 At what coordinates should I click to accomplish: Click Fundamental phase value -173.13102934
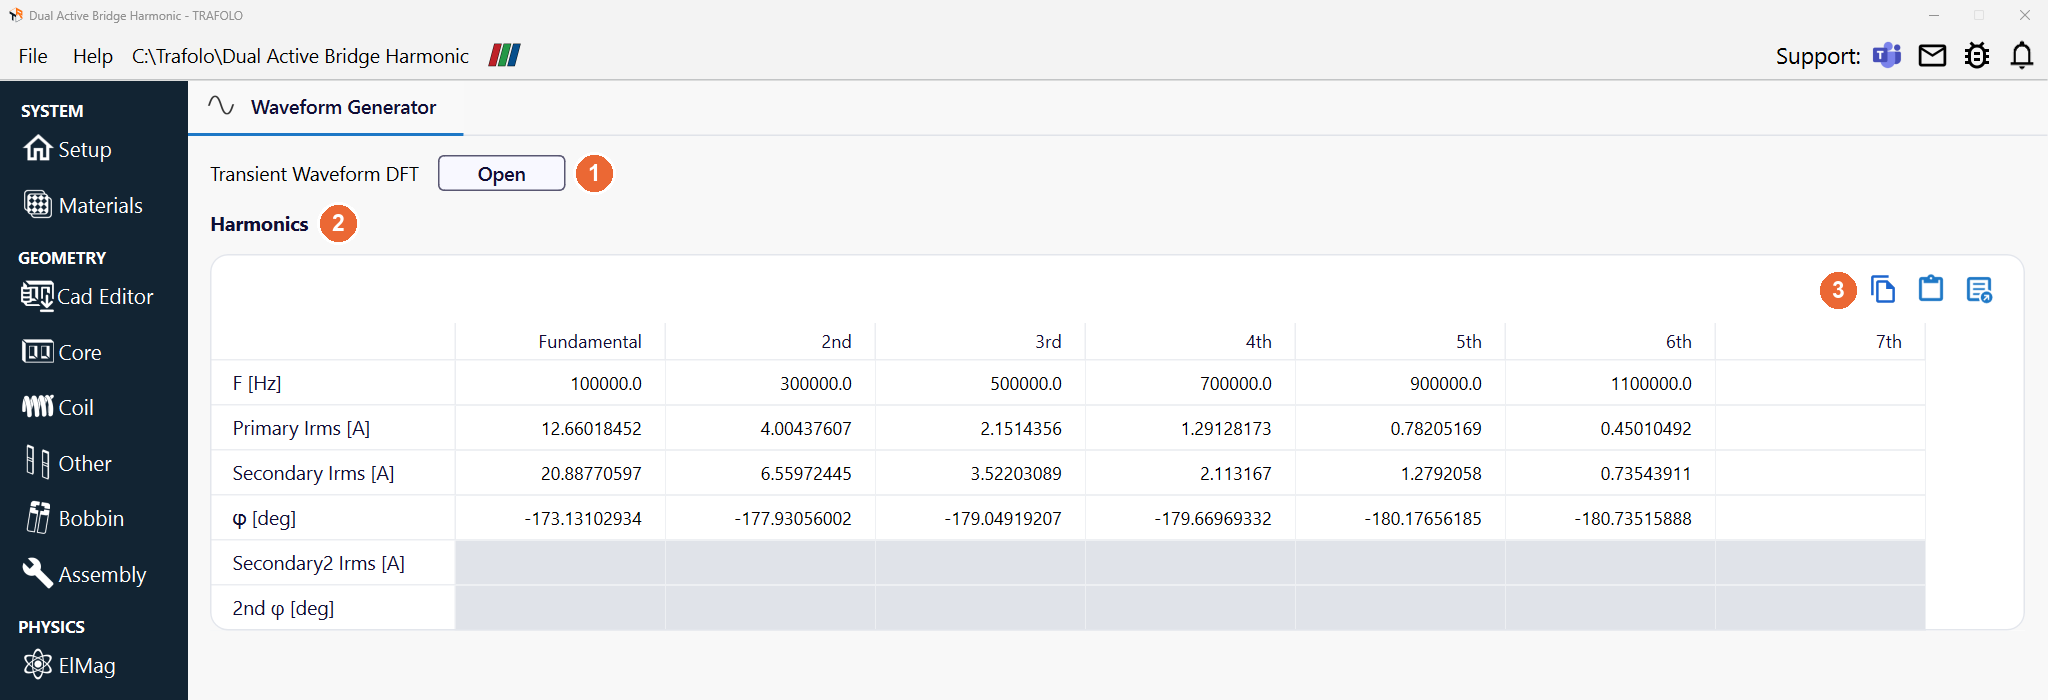click(x=560, y=518)
